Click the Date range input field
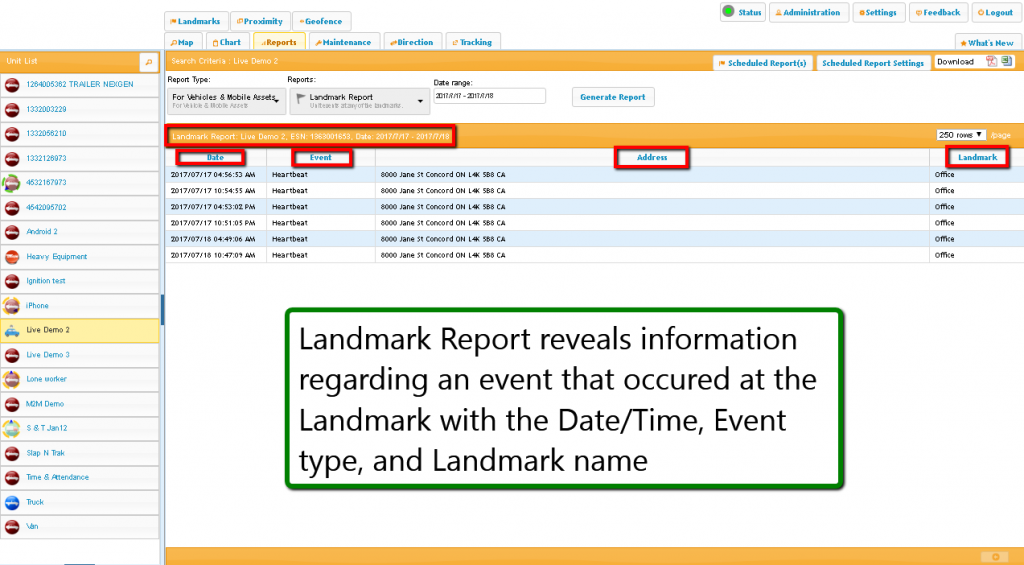Image resolution: width=1024 pixels, height=565 pixels. click(489, 96)
